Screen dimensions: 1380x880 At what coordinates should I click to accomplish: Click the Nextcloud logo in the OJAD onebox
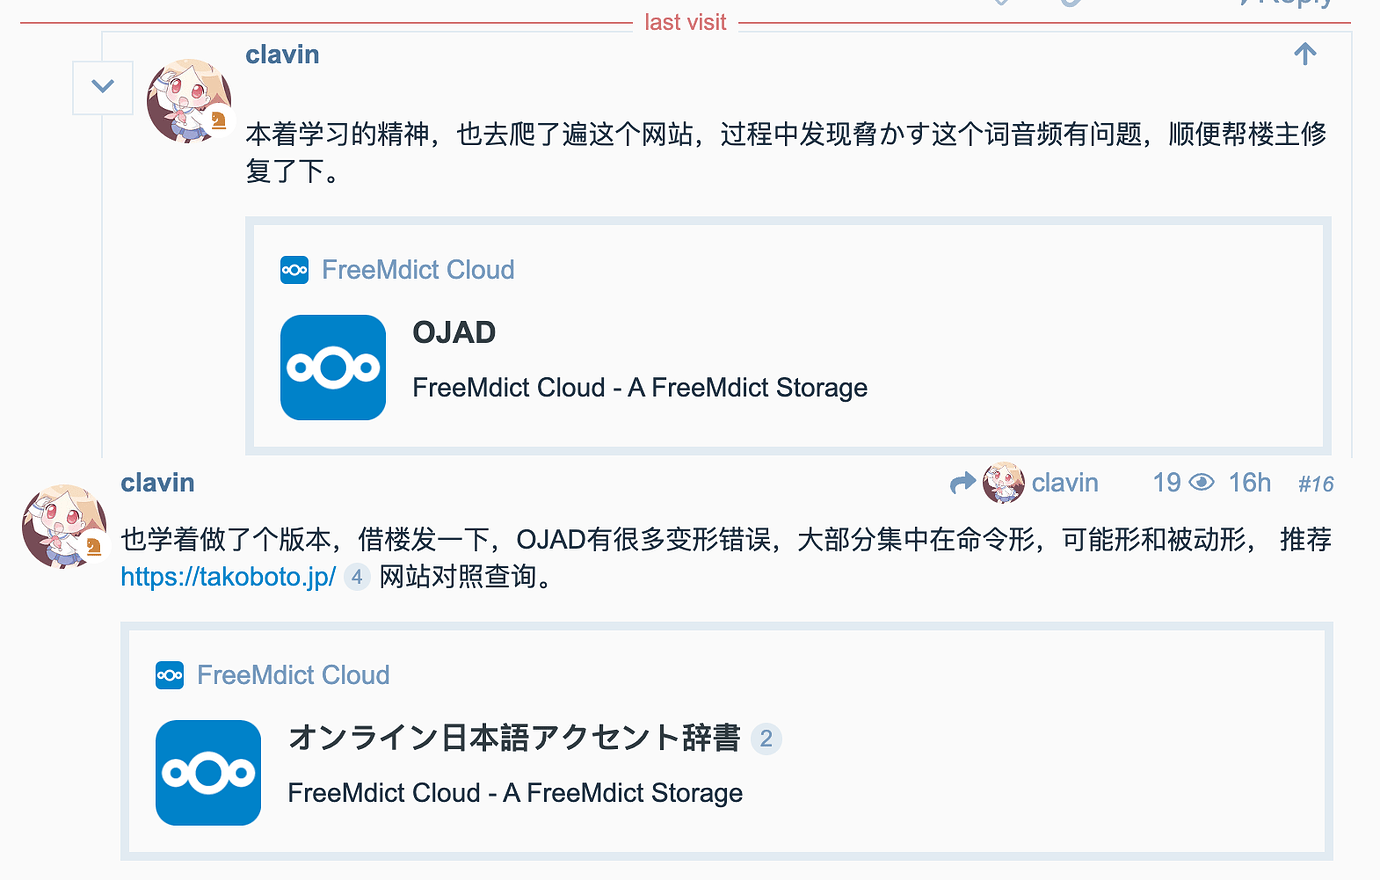pos(333,367)
